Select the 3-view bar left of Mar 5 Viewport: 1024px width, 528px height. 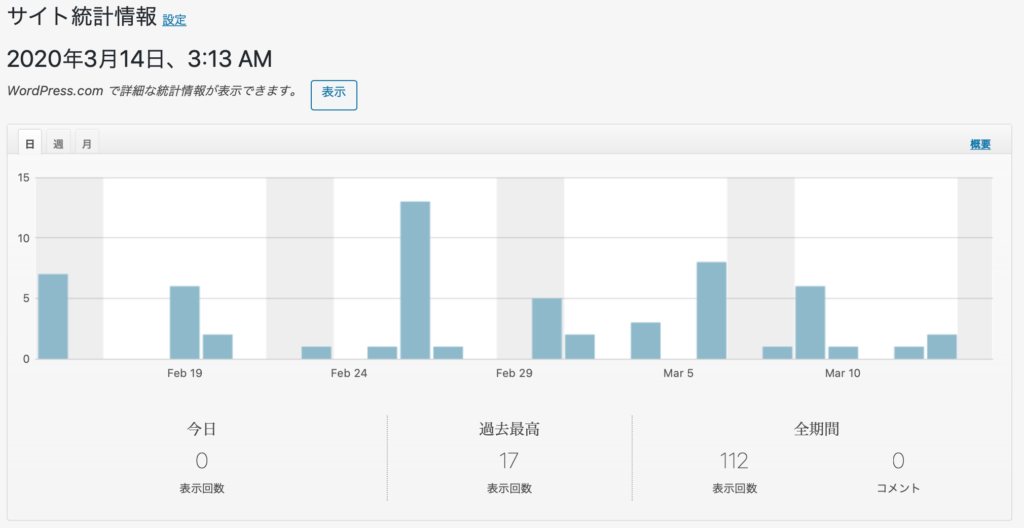645,340
